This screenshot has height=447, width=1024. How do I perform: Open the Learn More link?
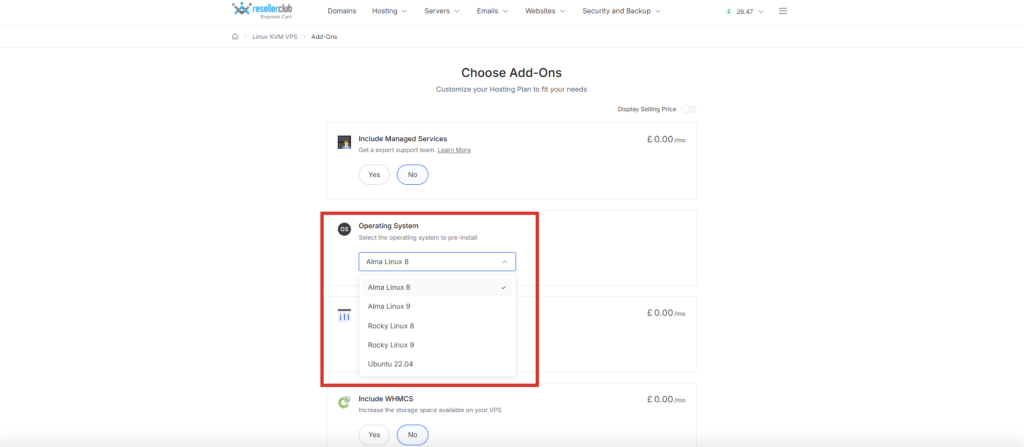point(454,150)
